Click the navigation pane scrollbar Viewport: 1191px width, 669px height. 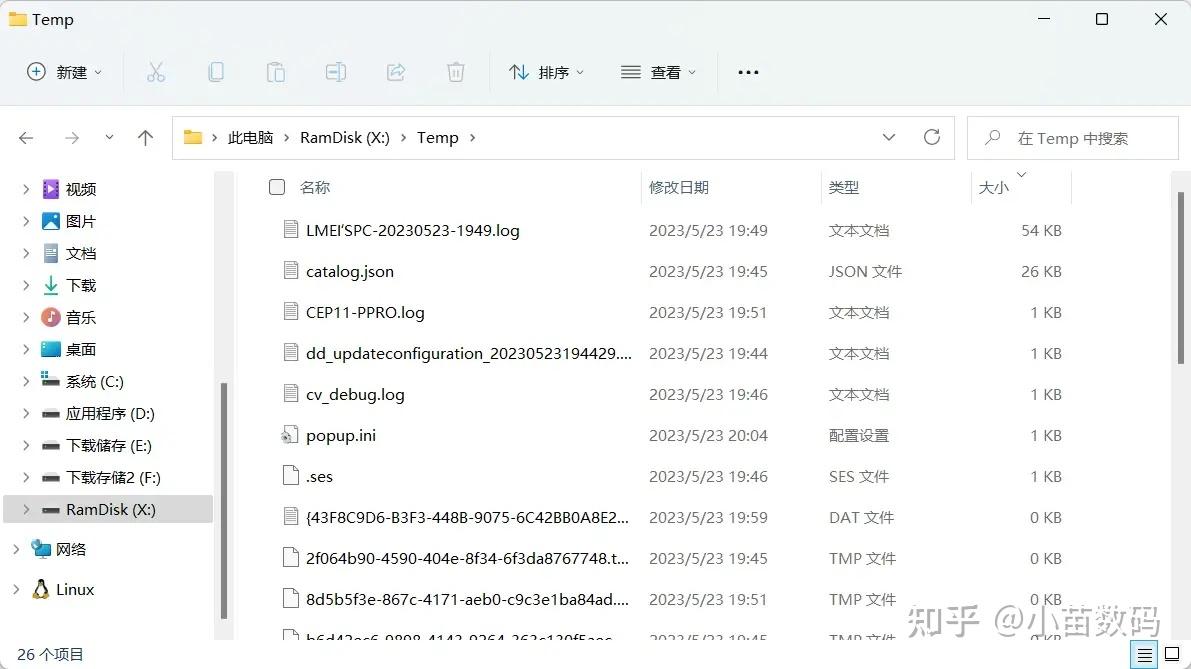click(x=224, y=501)
